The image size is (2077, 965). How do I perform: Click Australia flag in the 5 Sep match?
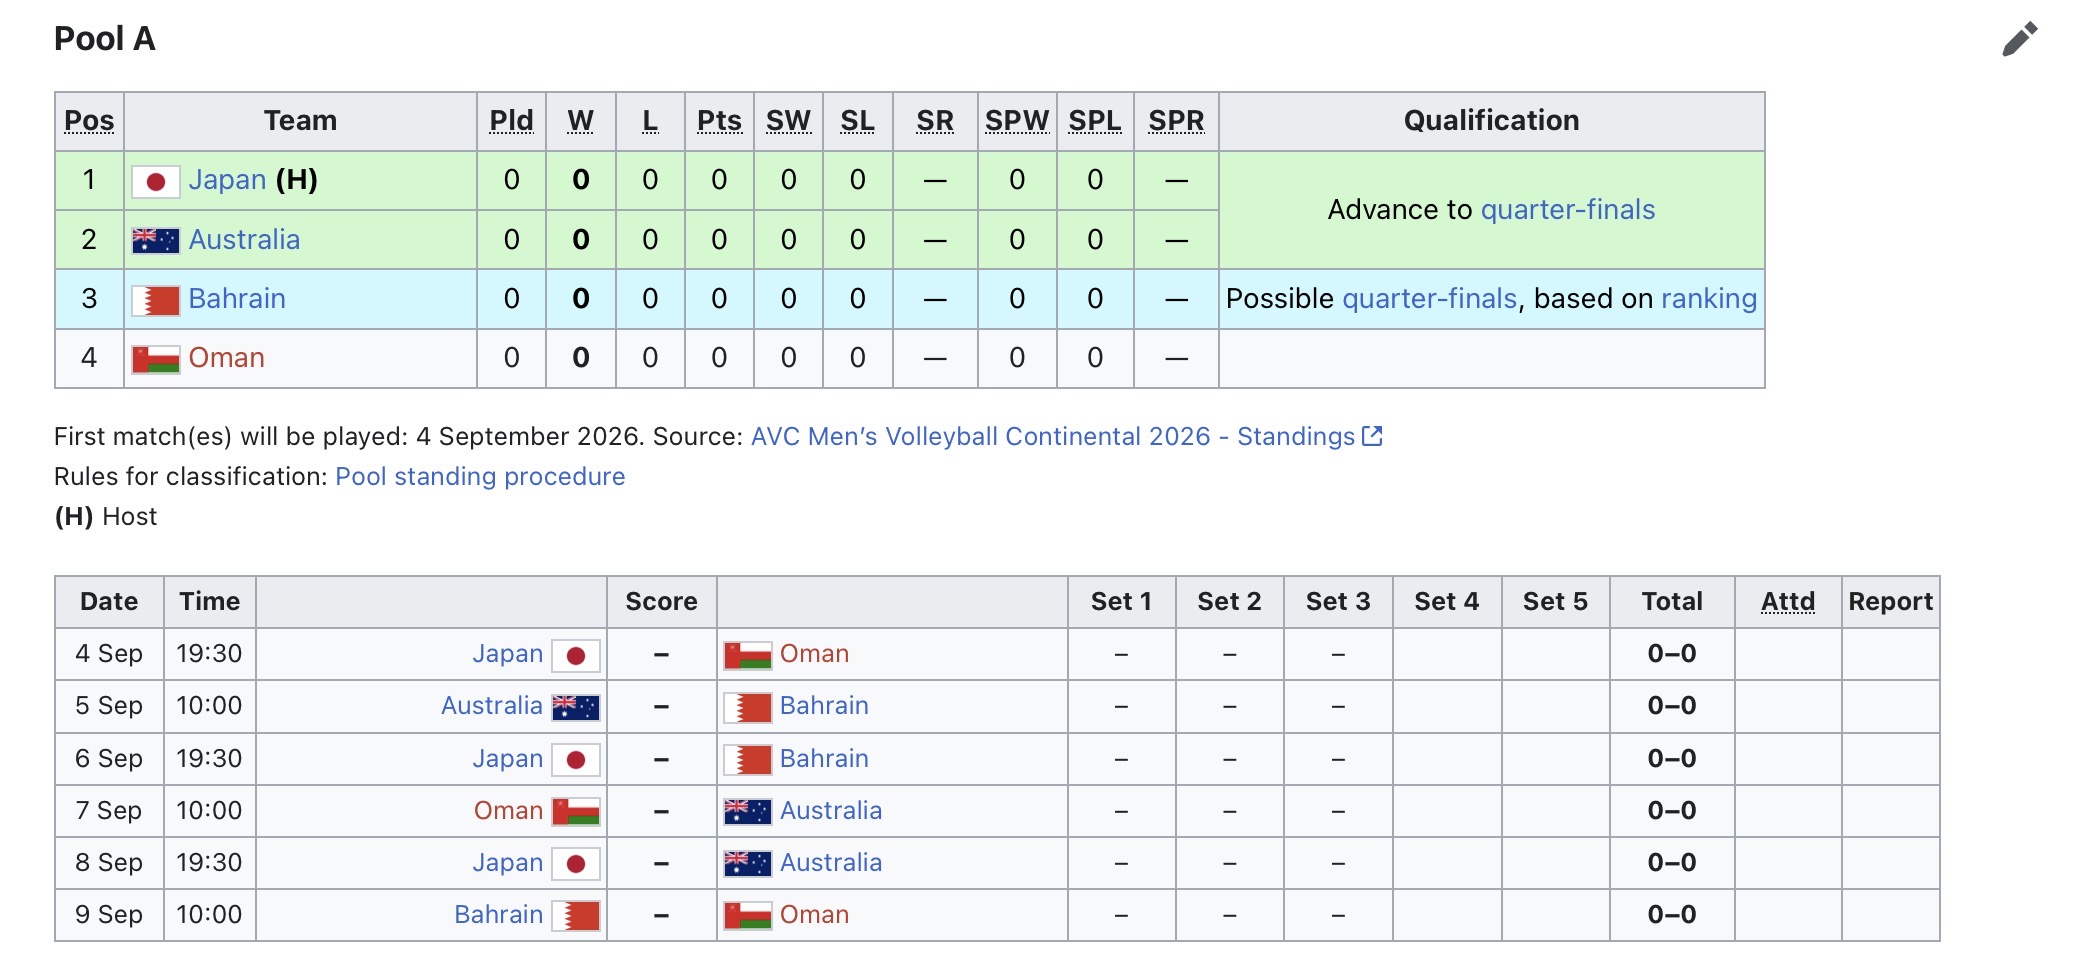pos(576,707)
